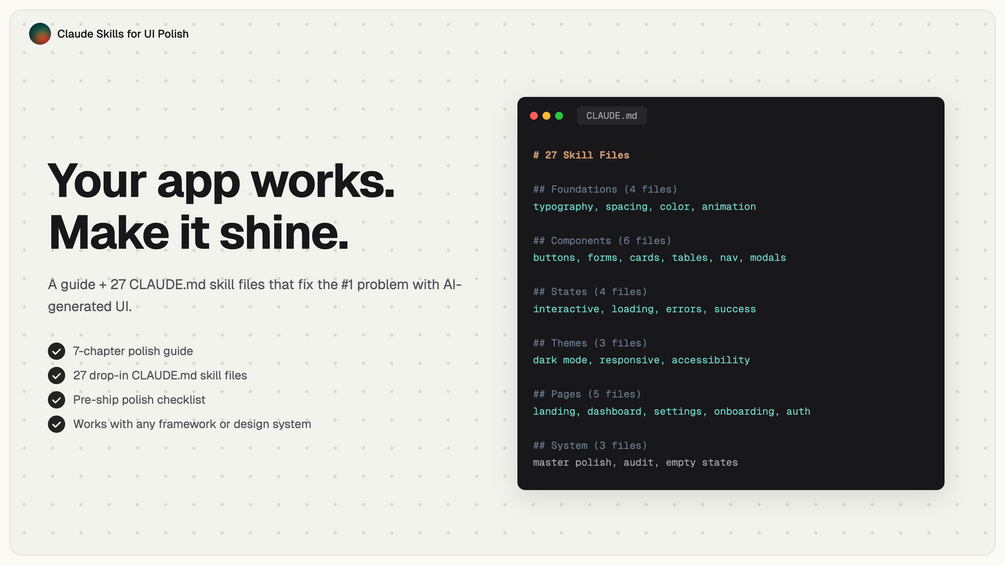
Task: Click the '## System (3 files)' line
Action: coord(590,445)
